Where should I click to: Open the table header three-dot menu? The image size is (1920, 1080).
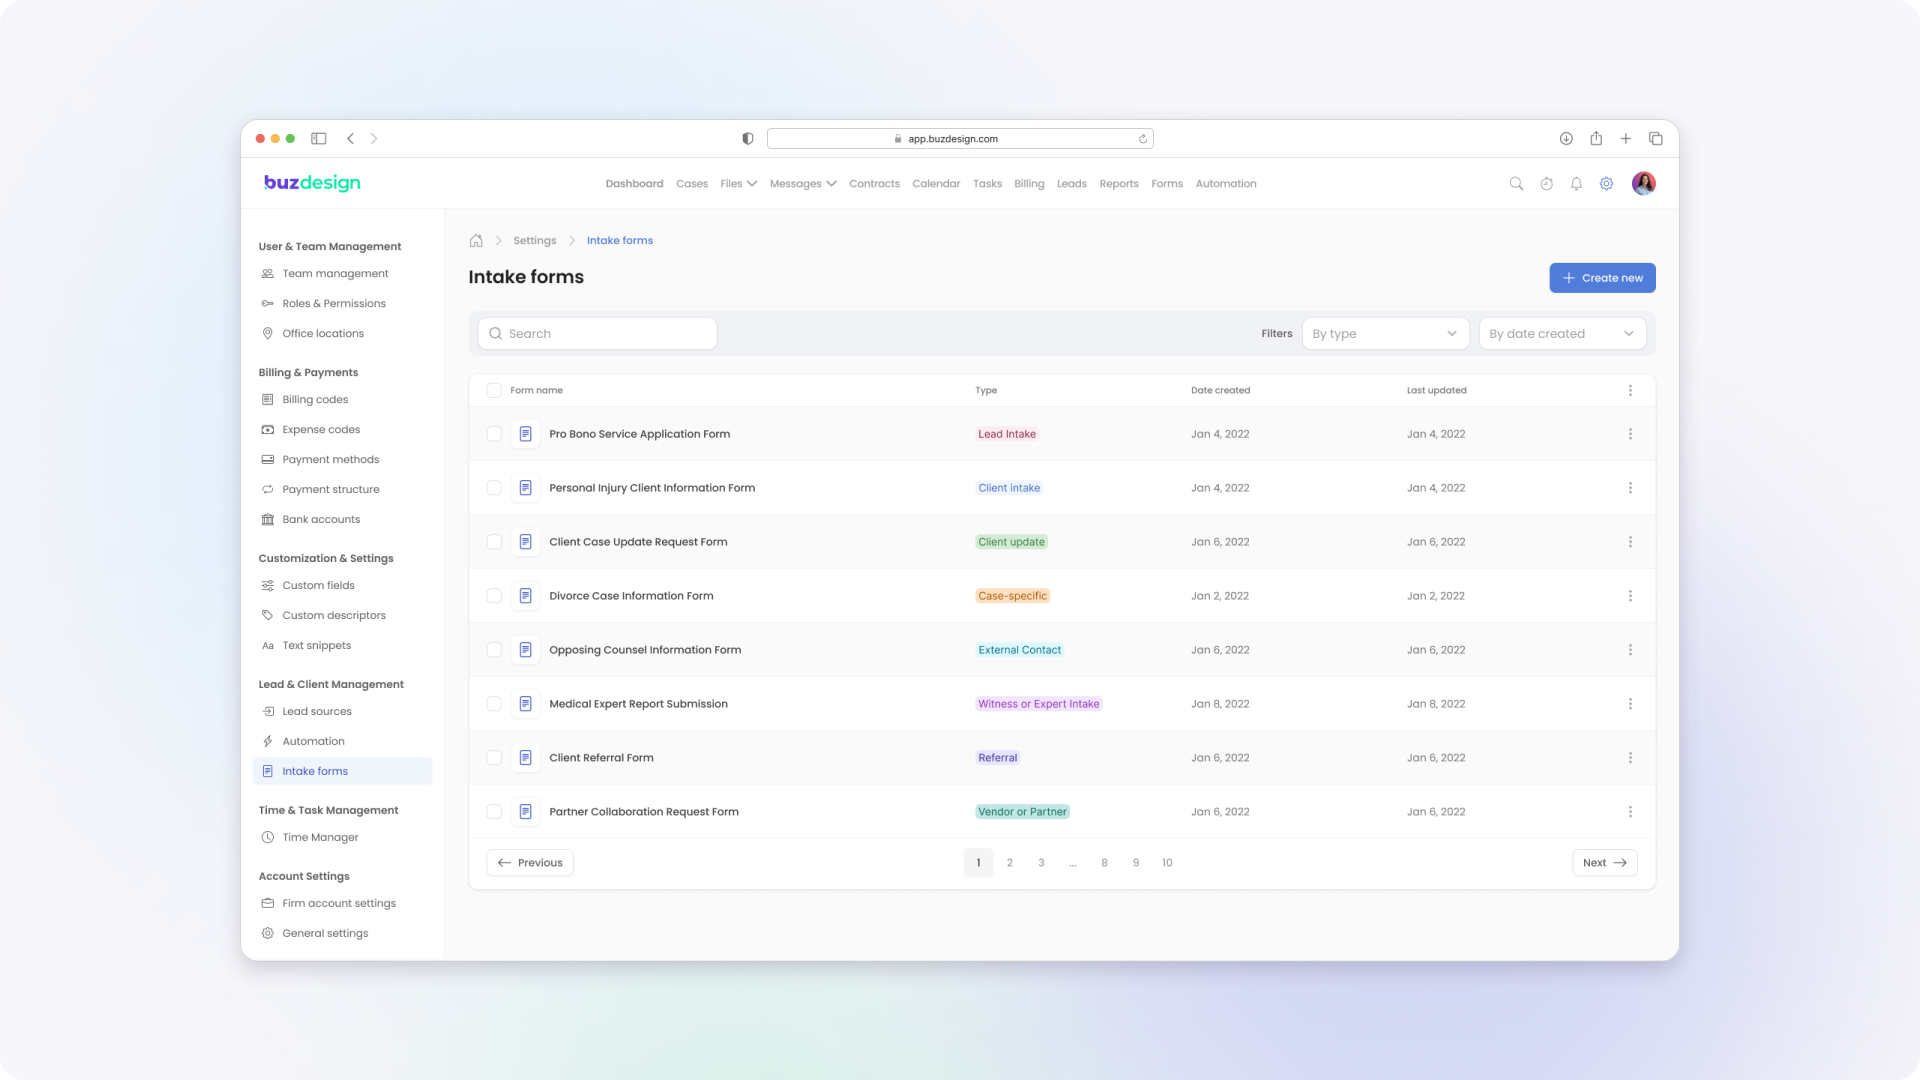click(x=1630, y=391)
